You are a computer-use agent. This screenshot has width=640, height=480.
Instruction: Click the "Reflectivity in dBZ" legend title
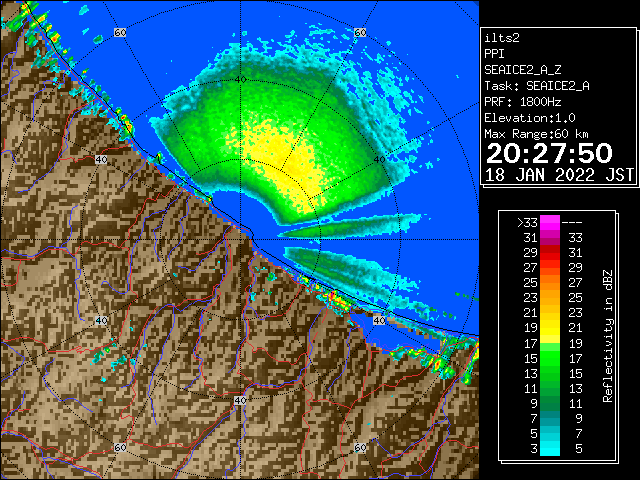(x=608, y=336)
